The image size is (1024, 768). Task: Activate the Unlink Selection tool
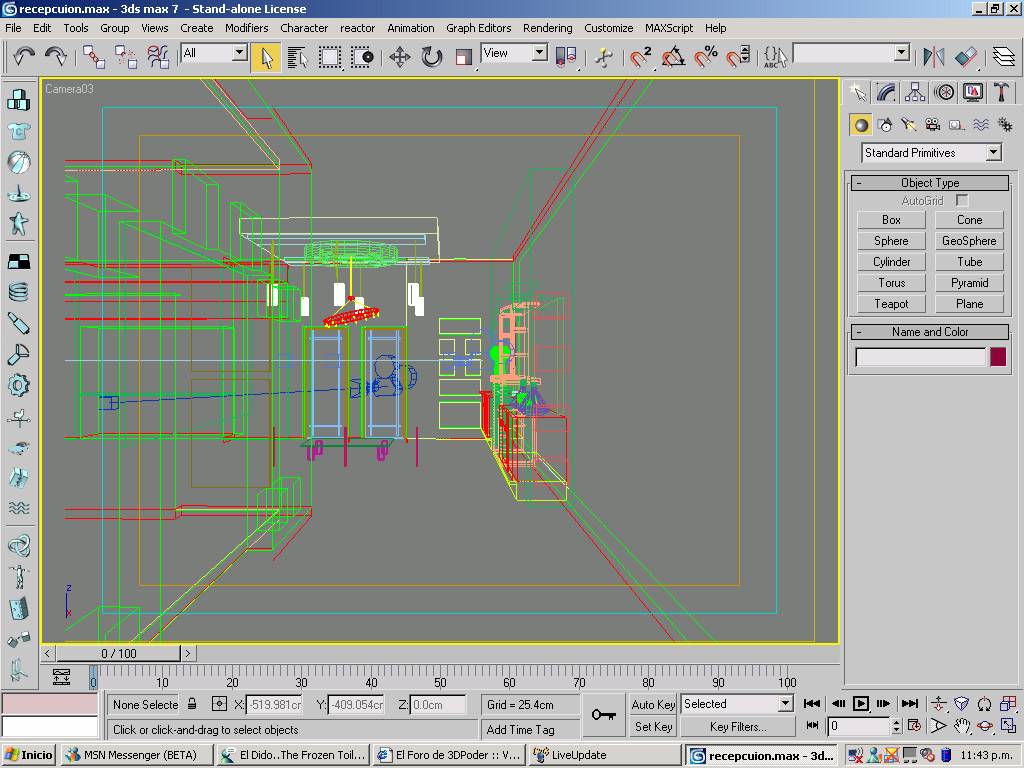(x=125, y=57)
